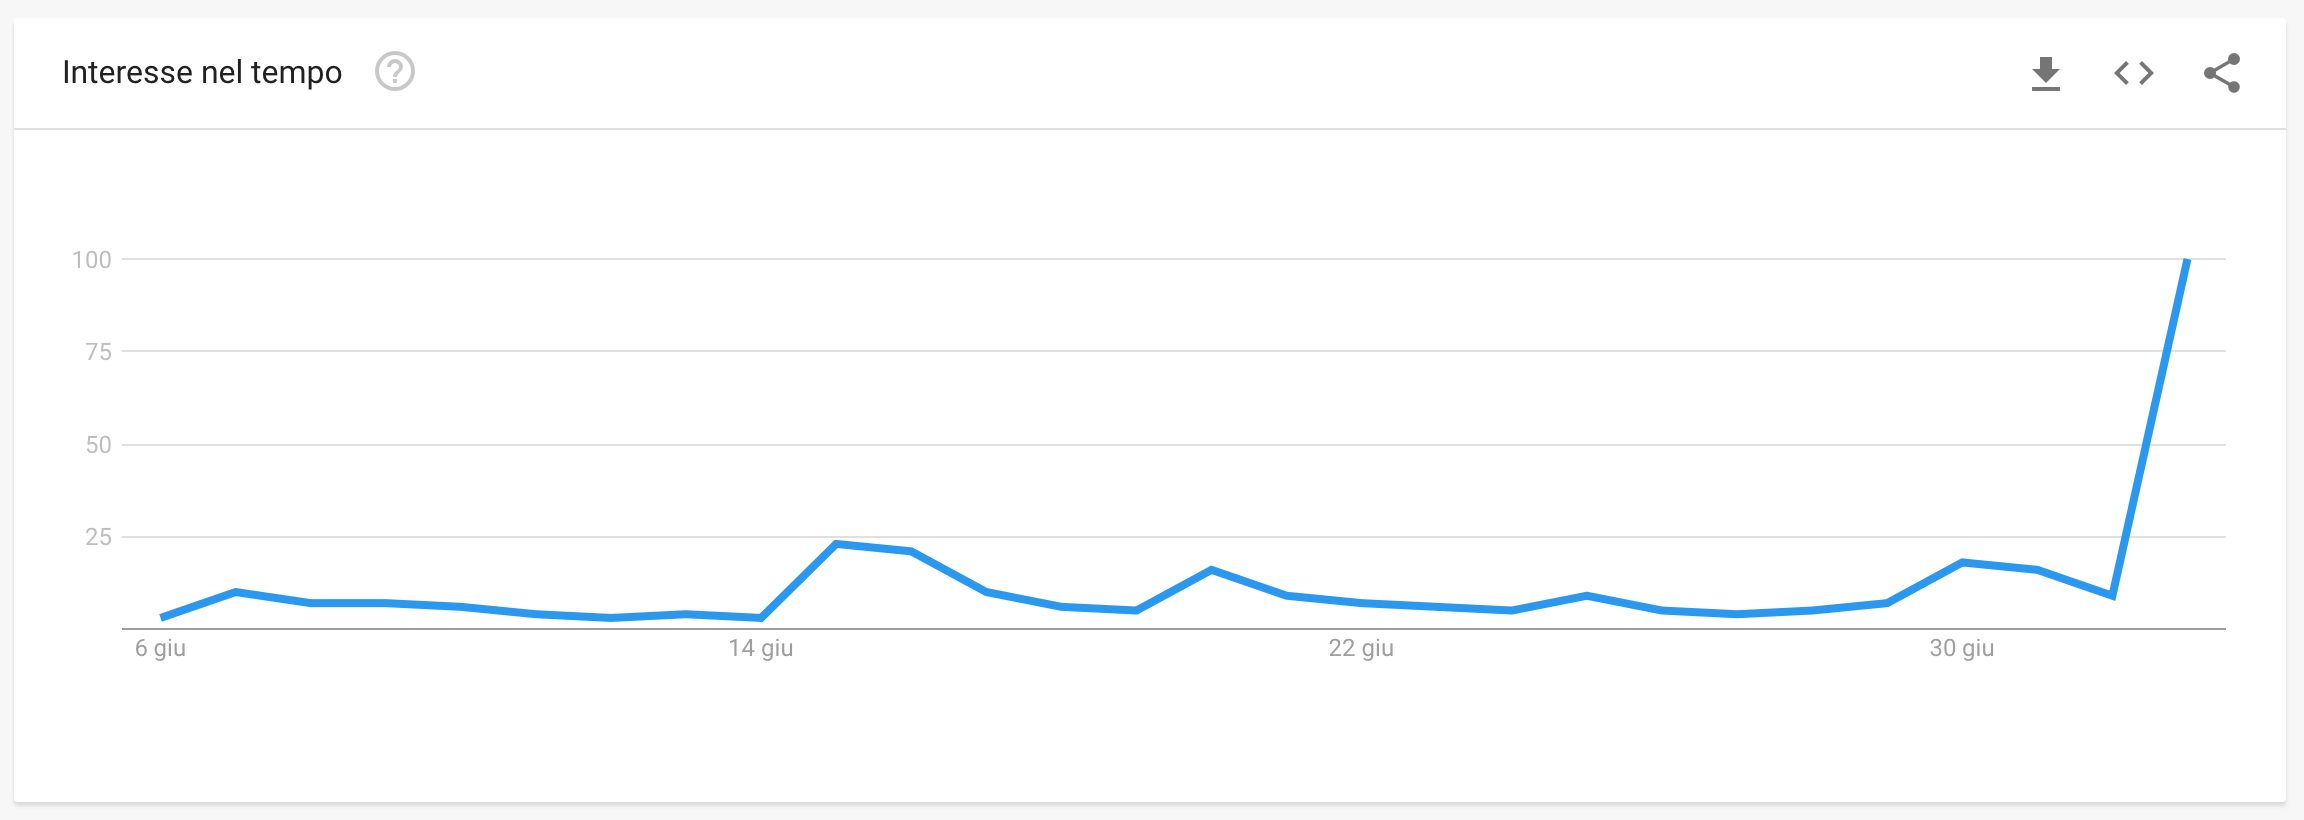Download the chart data as CSV
Image resolution: width=2304 pixels, height=820 pixels.
(2046, 73)
